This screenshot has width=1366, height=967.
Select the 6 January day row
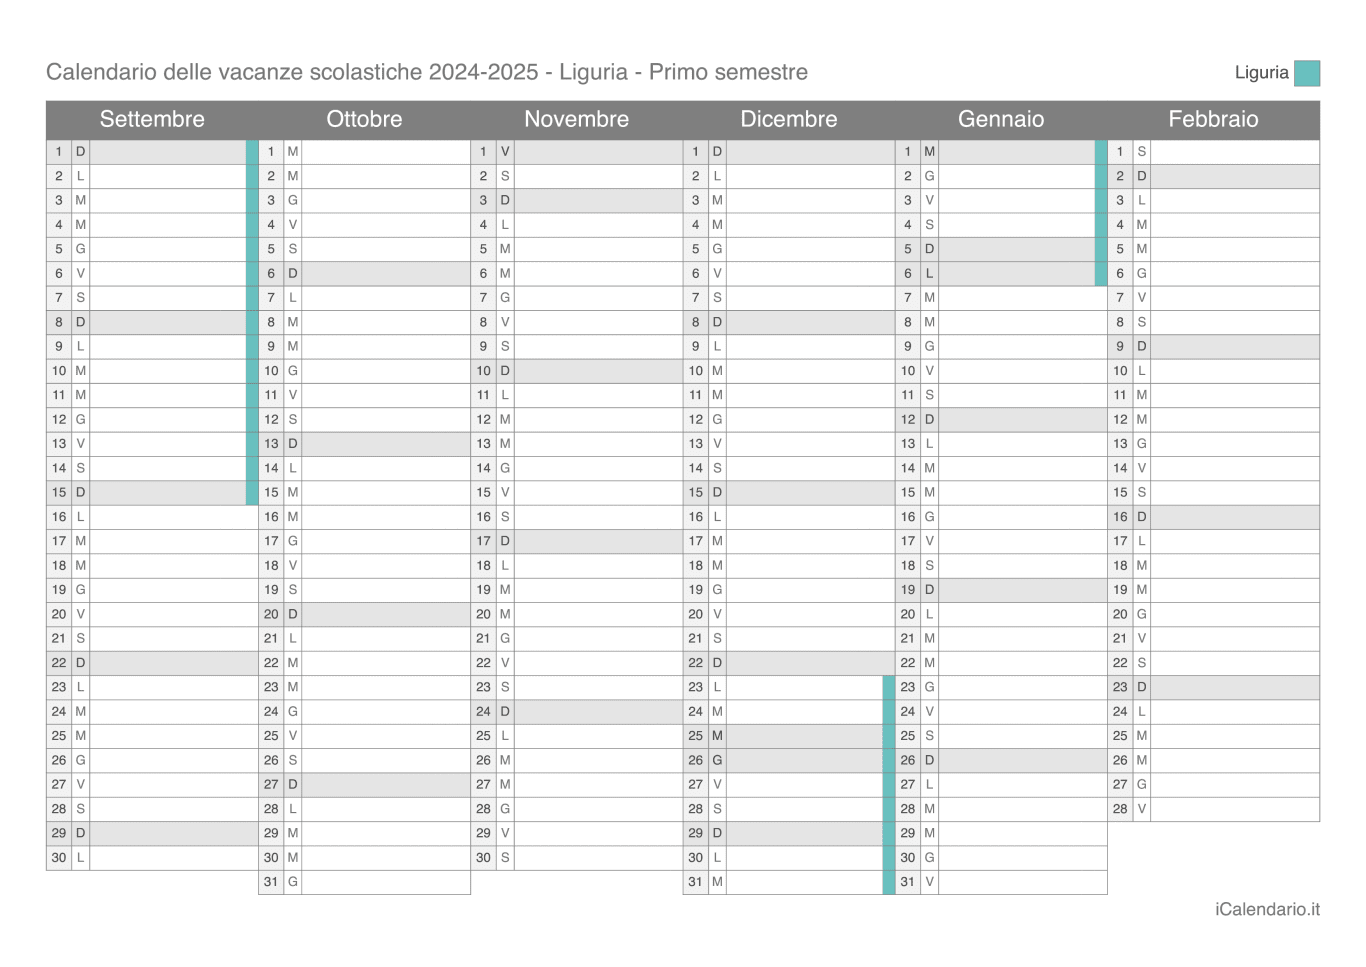(x=1000, y=273)
